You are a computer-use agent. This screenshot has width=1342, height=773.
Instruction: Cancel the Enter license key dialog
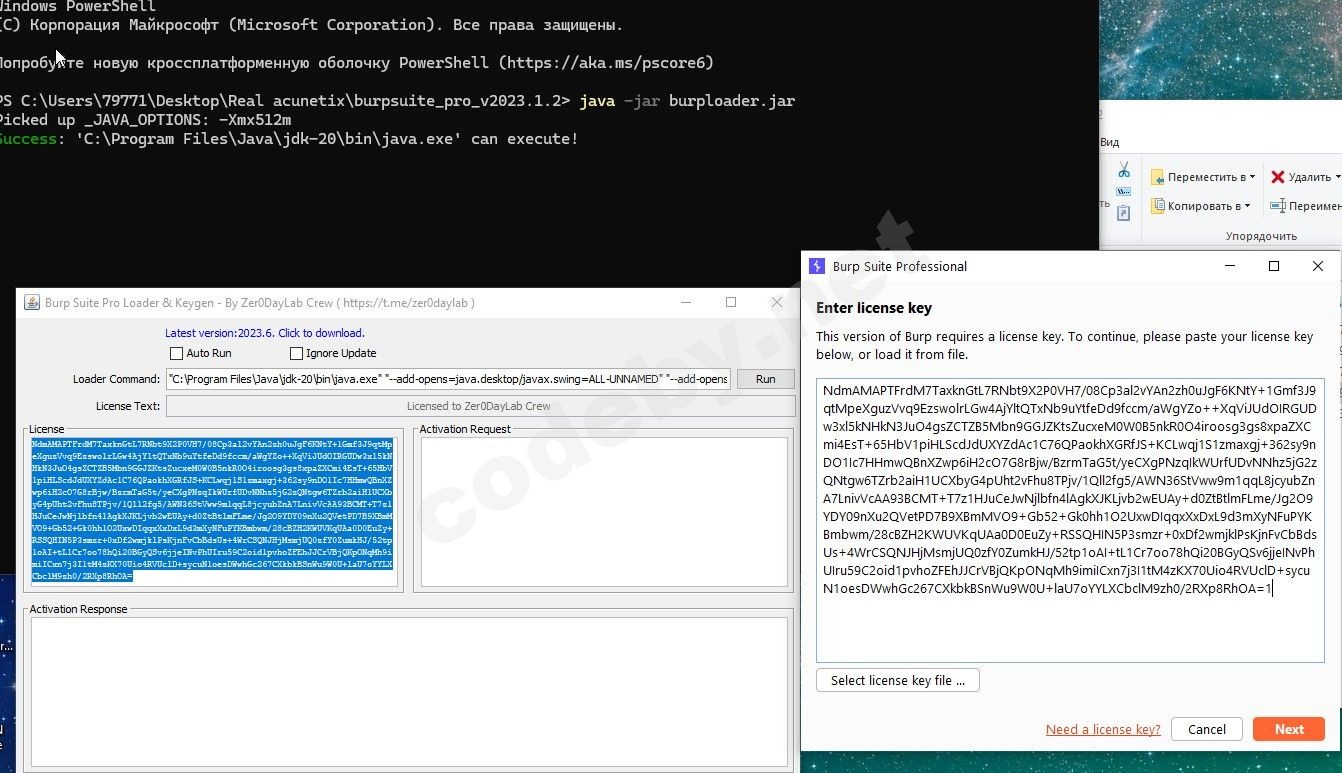[1207, 729]
